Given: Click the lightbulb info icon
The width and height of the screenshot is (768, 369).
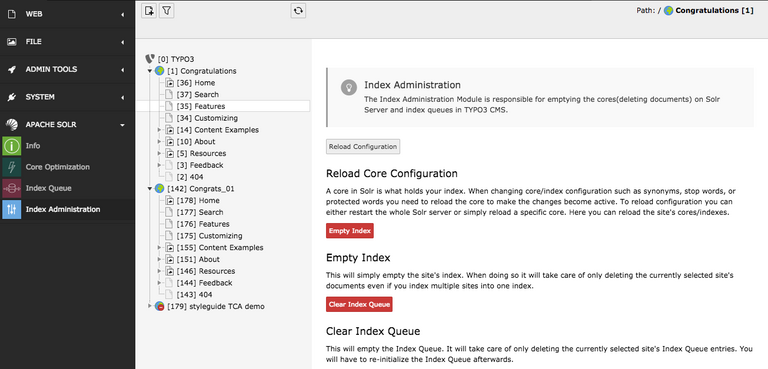Looking at the screenshot, I should (349, 88).
